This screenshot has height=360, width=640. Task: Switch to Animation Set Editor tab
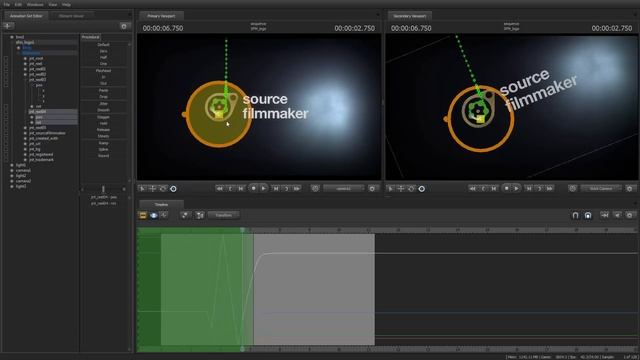point(26,16)
